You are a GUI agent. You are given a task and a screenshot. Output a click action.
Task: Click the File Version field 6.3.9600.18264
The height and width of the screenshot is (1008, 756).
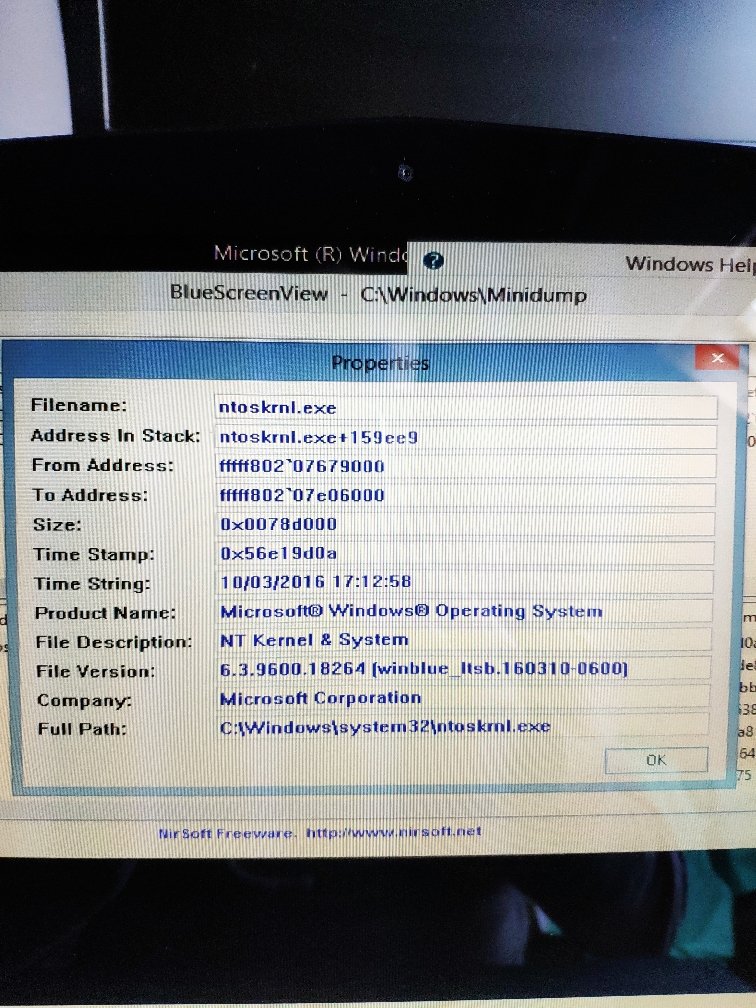463,669
